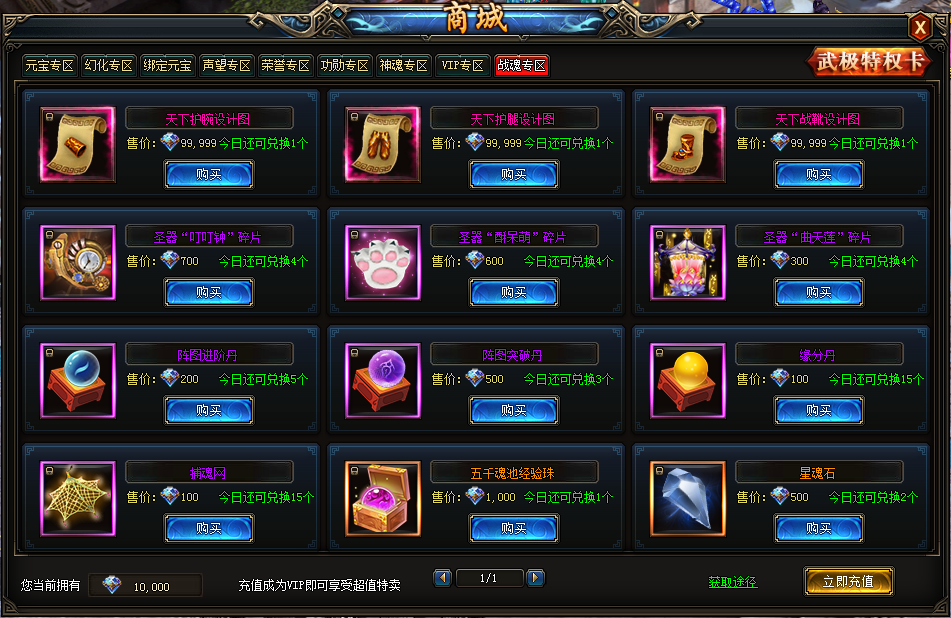Switch to the 神魂专区 tab
Image resolution: width=951 pixels, height=618 pixels.
403,65
